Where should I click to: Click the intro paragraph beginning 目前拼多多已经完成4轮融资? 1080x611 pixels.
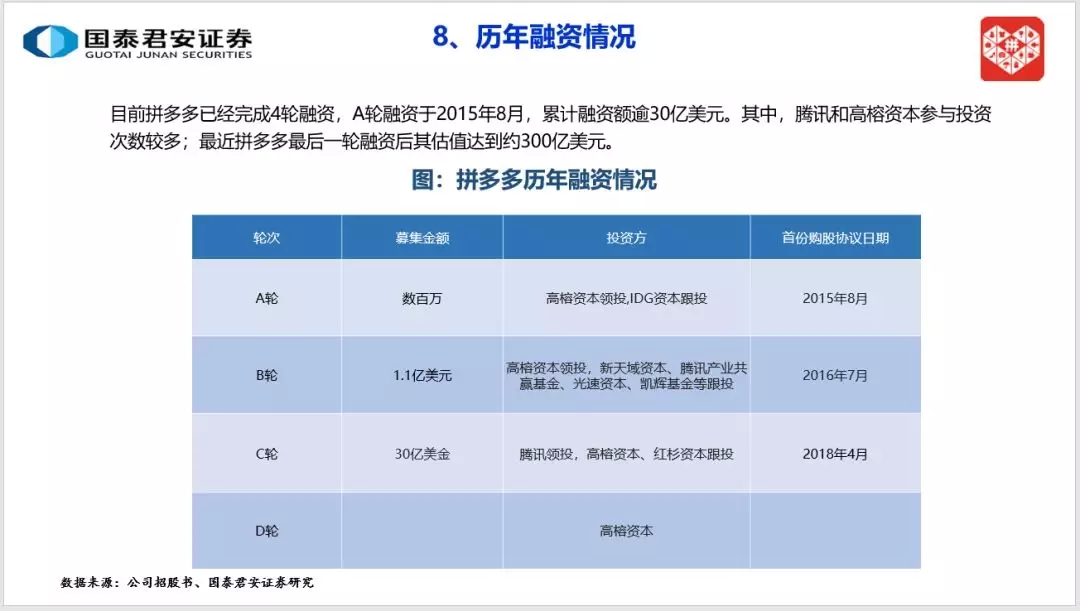(x=550, y=127)
